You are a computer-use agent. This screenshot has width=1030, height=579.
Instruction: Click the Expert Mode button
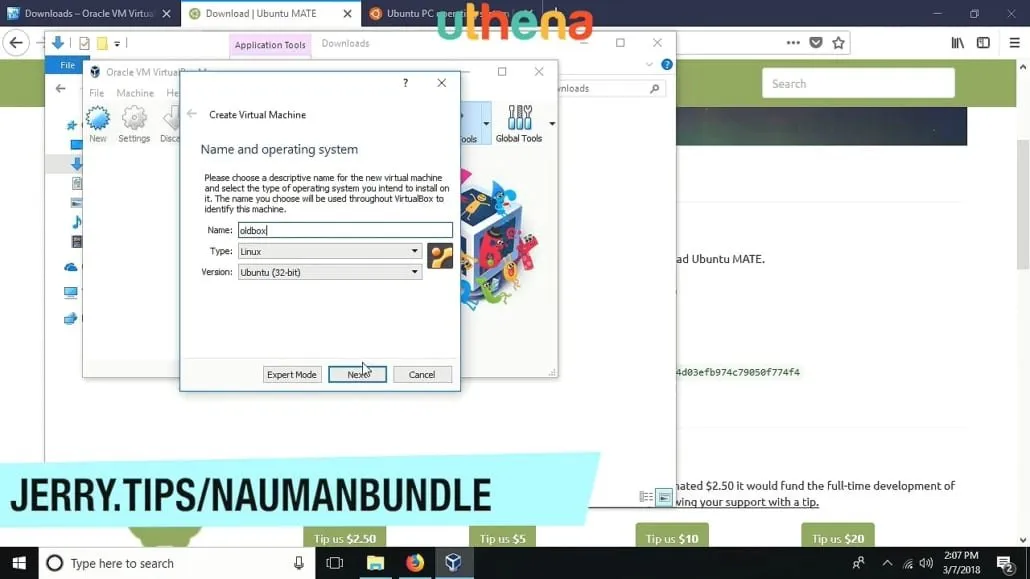[292, 375]
